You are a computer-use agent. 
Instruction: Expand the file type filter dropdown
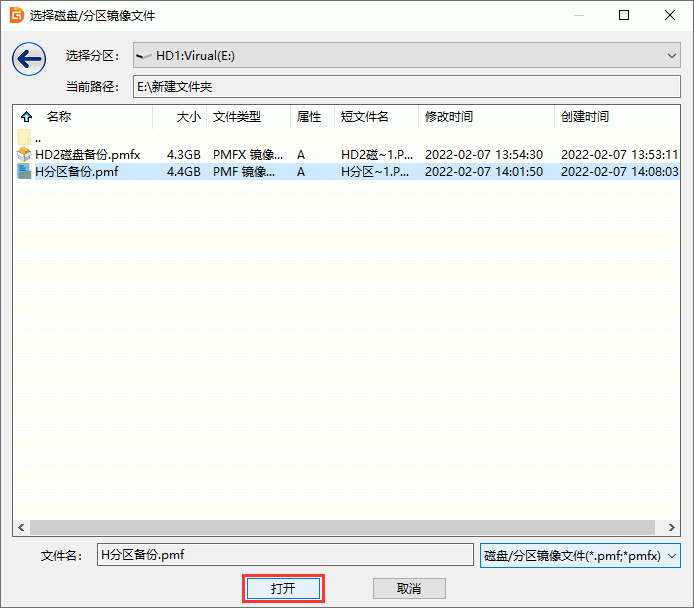click(580, 555)
